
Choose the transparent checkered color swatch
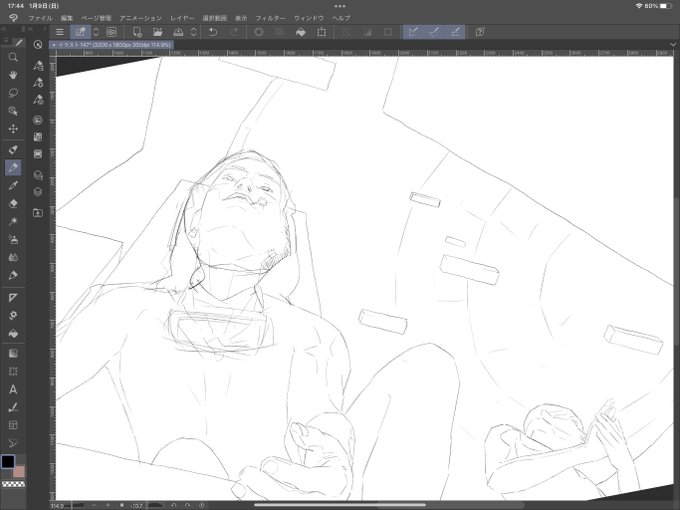pos(13,484)
